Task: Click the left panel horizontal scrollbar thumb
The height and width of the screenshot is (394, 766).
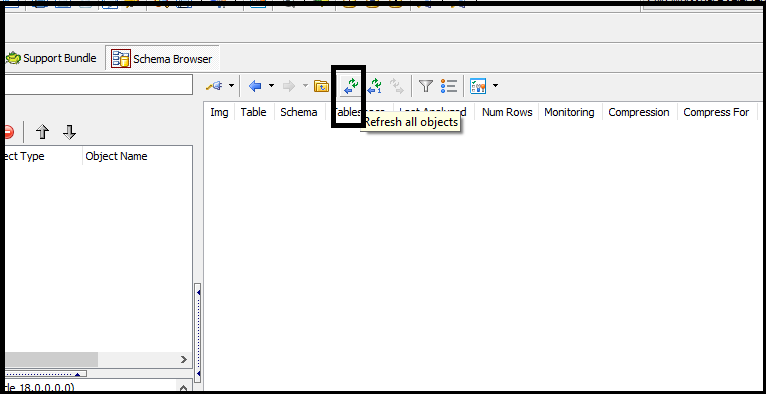Action: [x=51, y=360]
